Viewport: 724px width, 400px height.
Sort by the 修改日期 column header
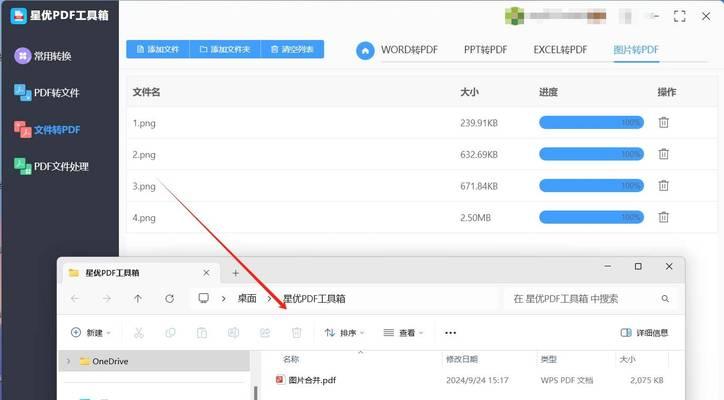(x=462, y=359)
